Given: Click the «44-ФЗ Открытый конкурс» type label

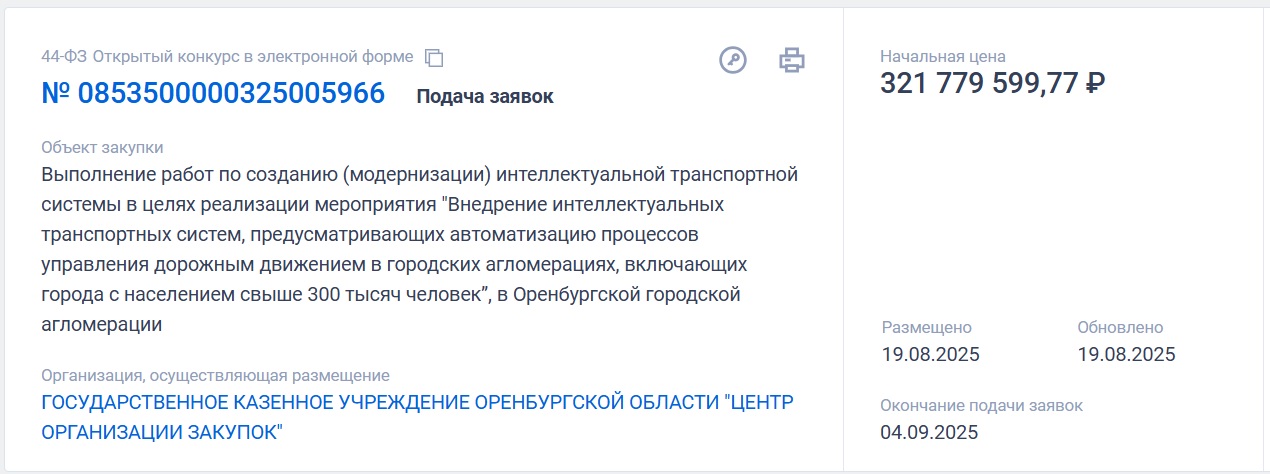Looking at the screenshot, I should pyautogui.click(x=227, y=57).
